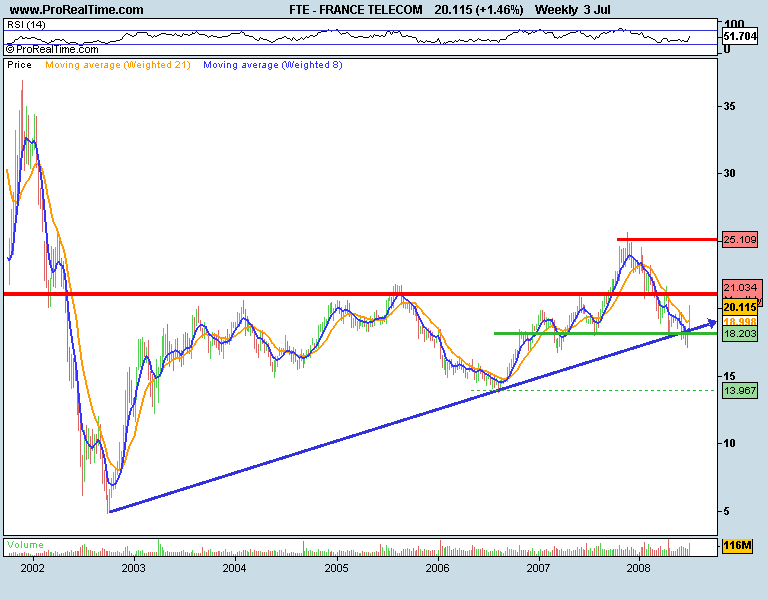Click the 18.203 support price label

point(740,334)
